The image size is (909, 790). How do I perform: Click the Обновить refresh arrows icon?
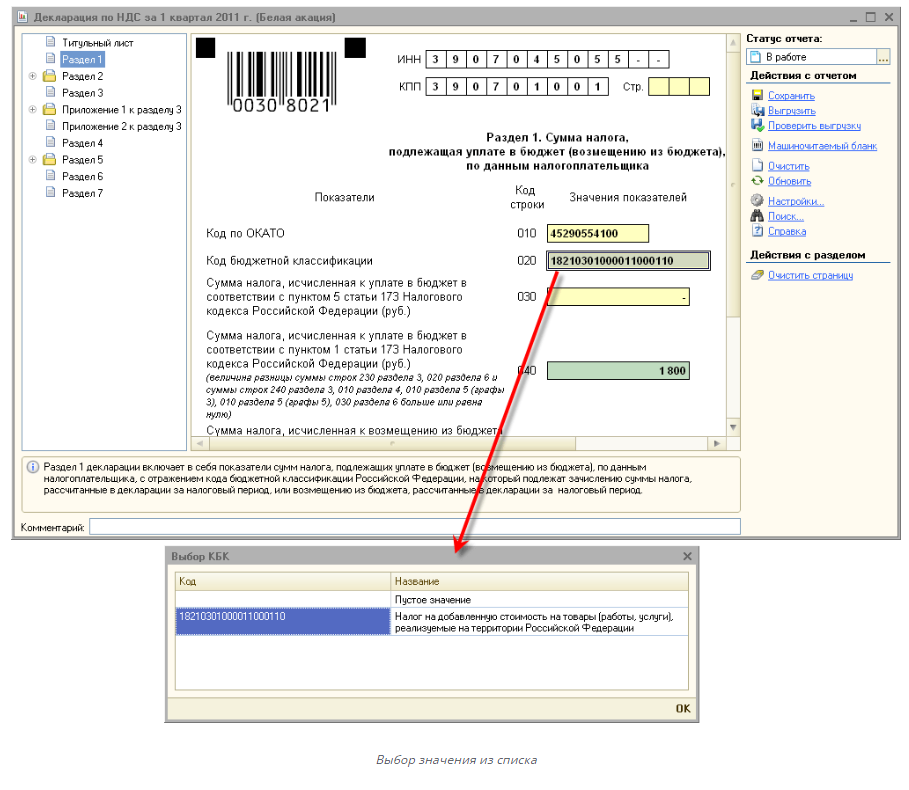757,181
